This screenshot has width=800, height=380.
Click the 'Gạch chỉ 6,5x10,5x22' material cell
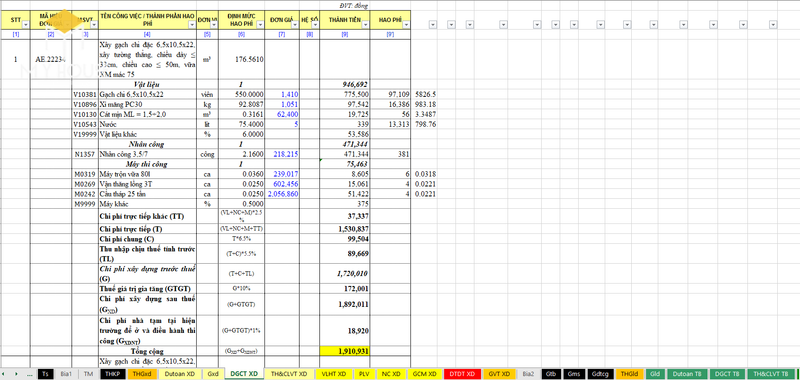click(x=147, y=94)
